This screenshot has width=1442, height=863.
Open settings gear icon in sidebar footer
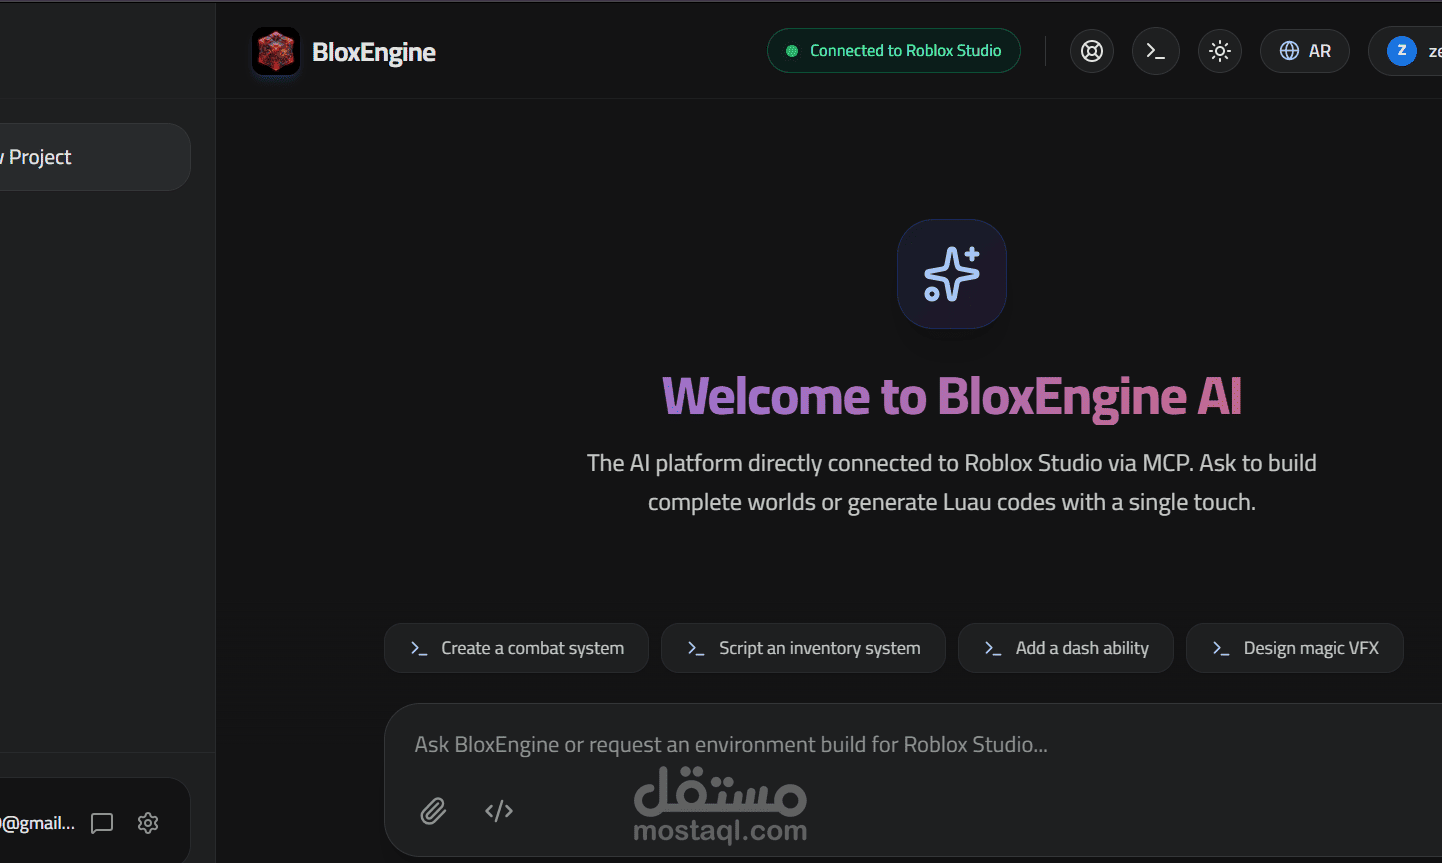[x=148, y=823]
